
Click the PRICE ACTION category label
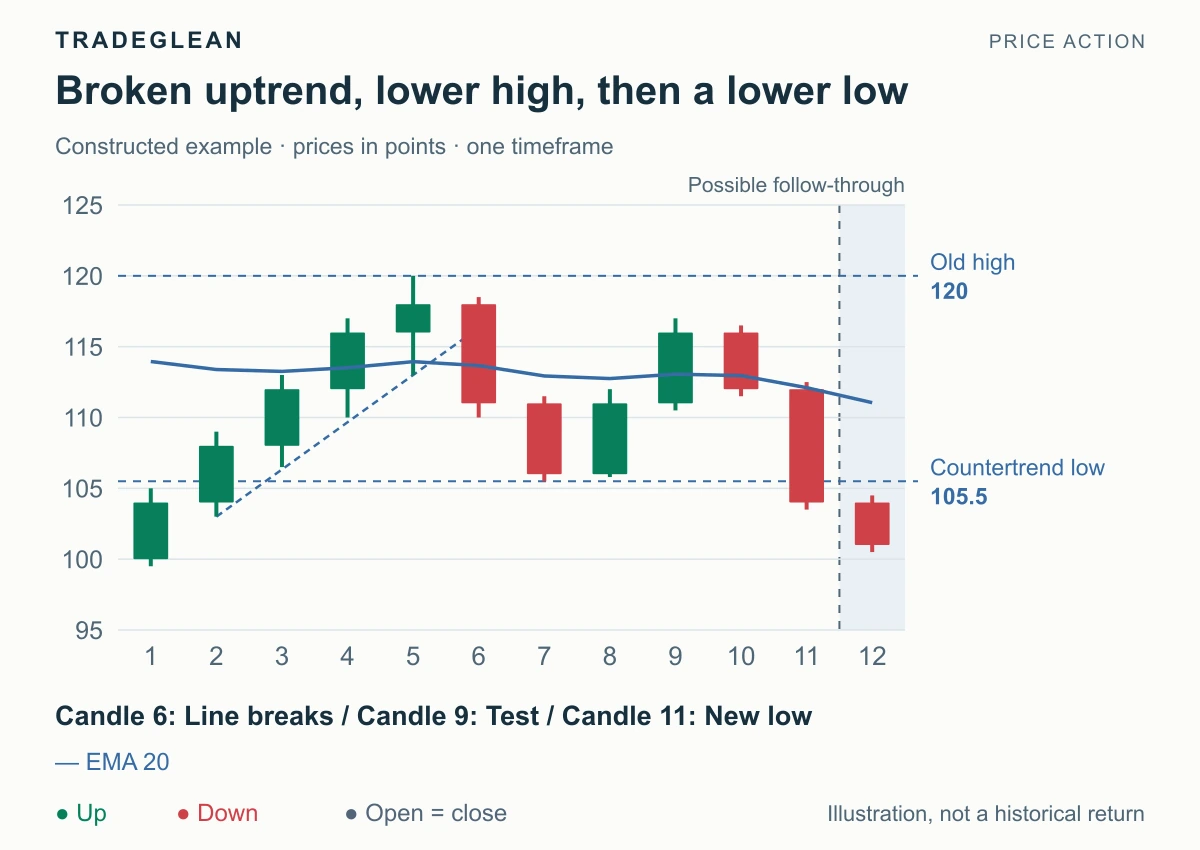[1066, 41]
